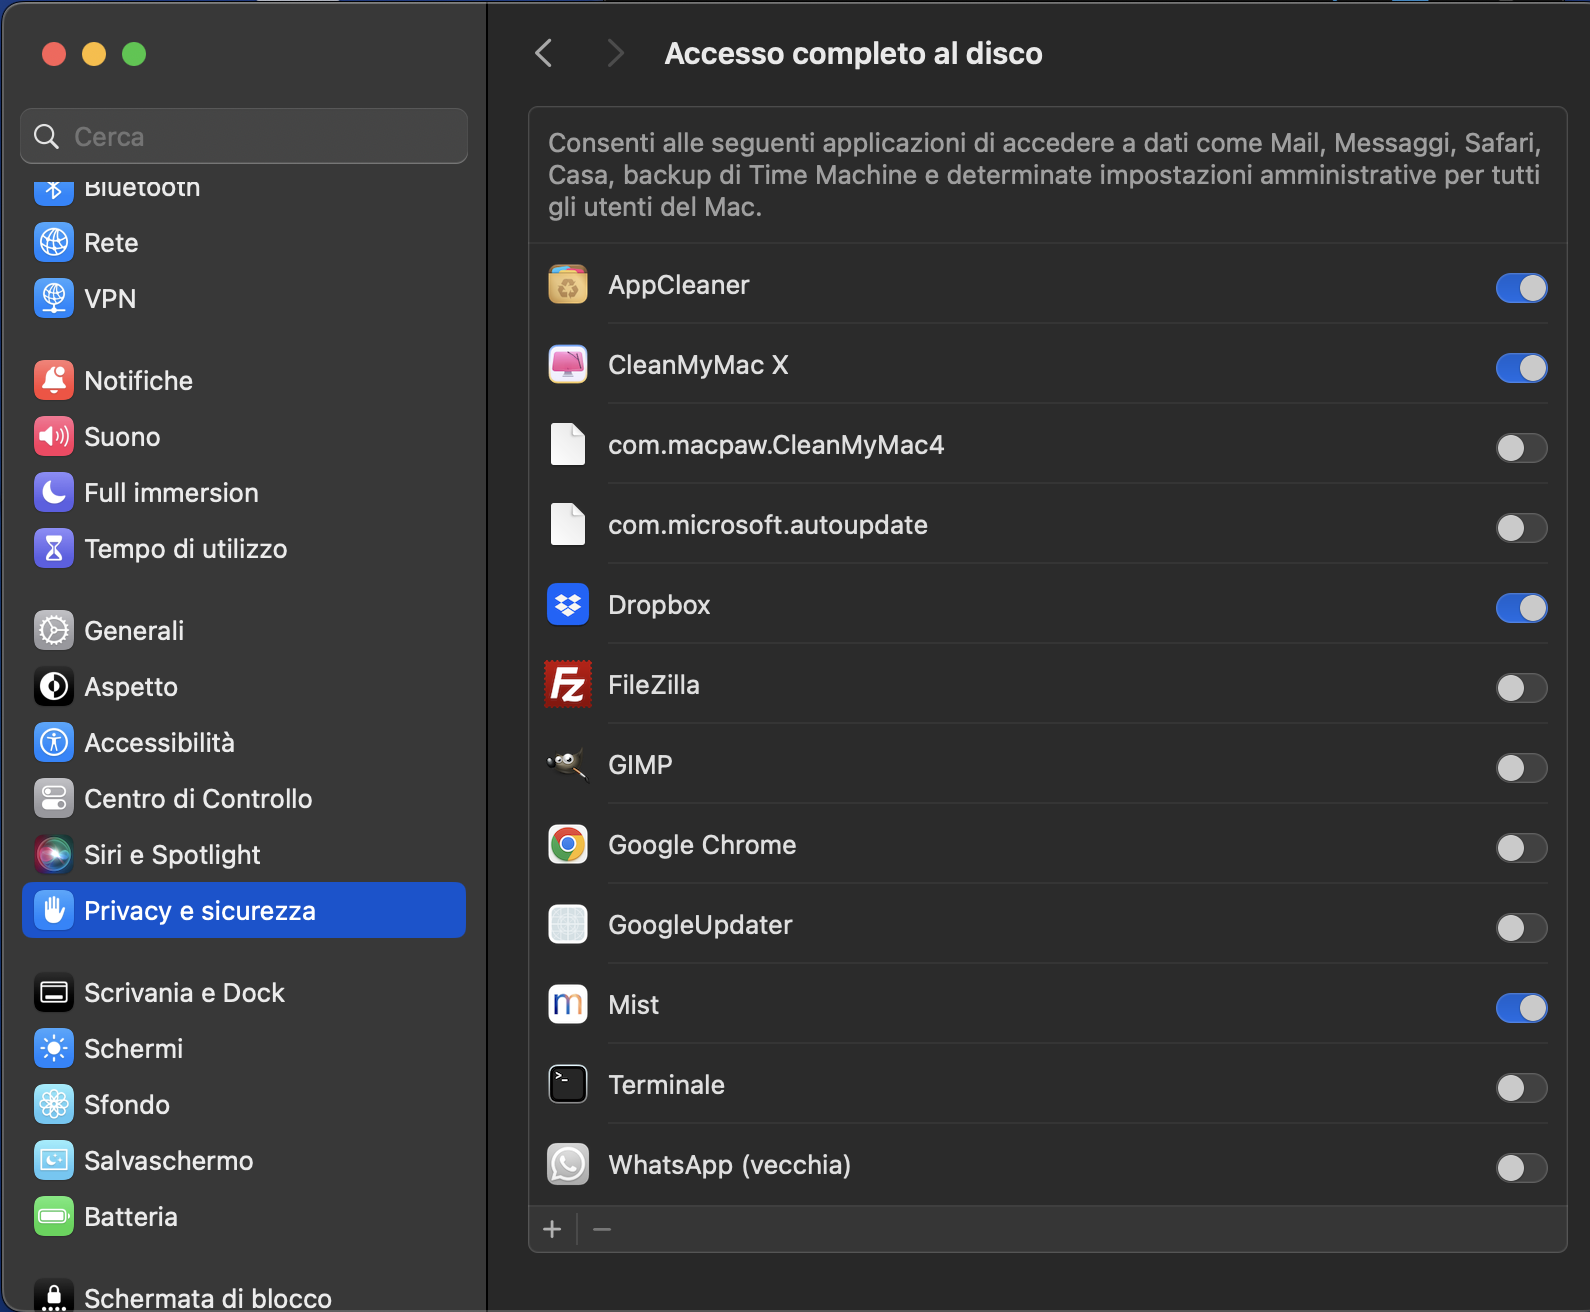Select the com.microsoft.autoupdate row label

click(768, 525)
